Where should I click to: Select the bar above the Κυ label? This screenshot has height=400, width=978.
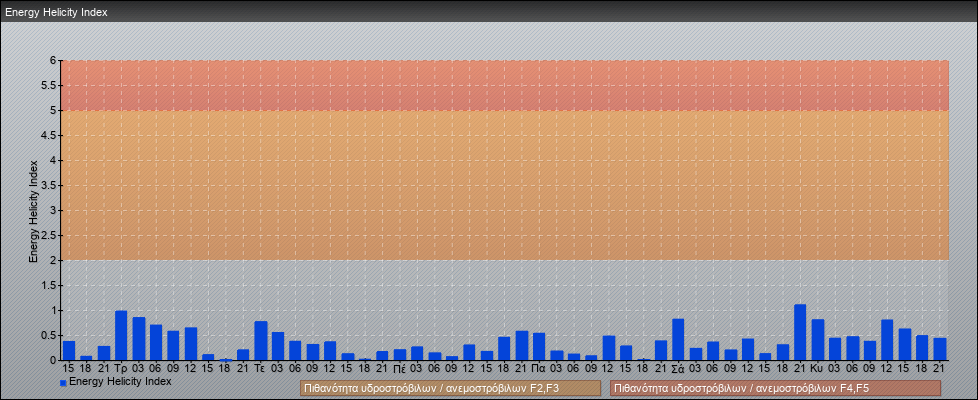pyautogui.click(x=817, y=340)
